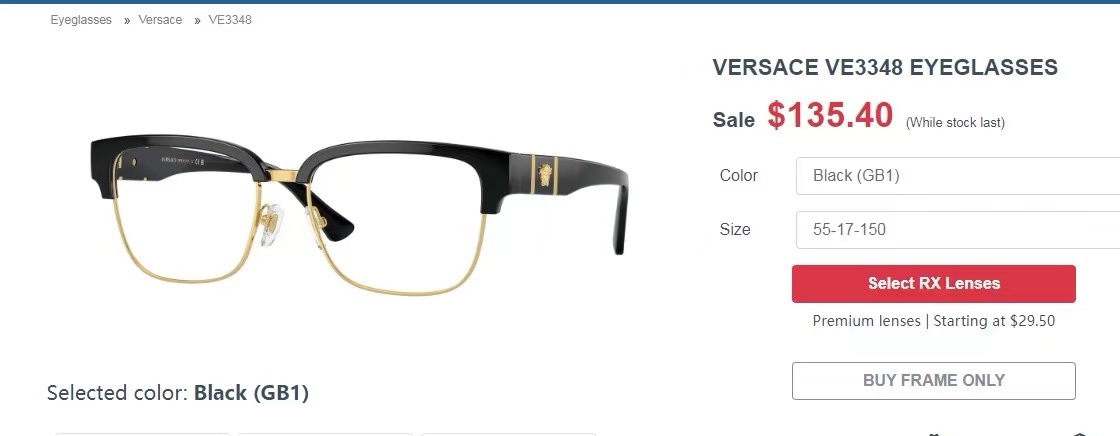Viewport: 1120px width, 436px height.
Task: Select the second color variant tile below the image
Action: 326,434
